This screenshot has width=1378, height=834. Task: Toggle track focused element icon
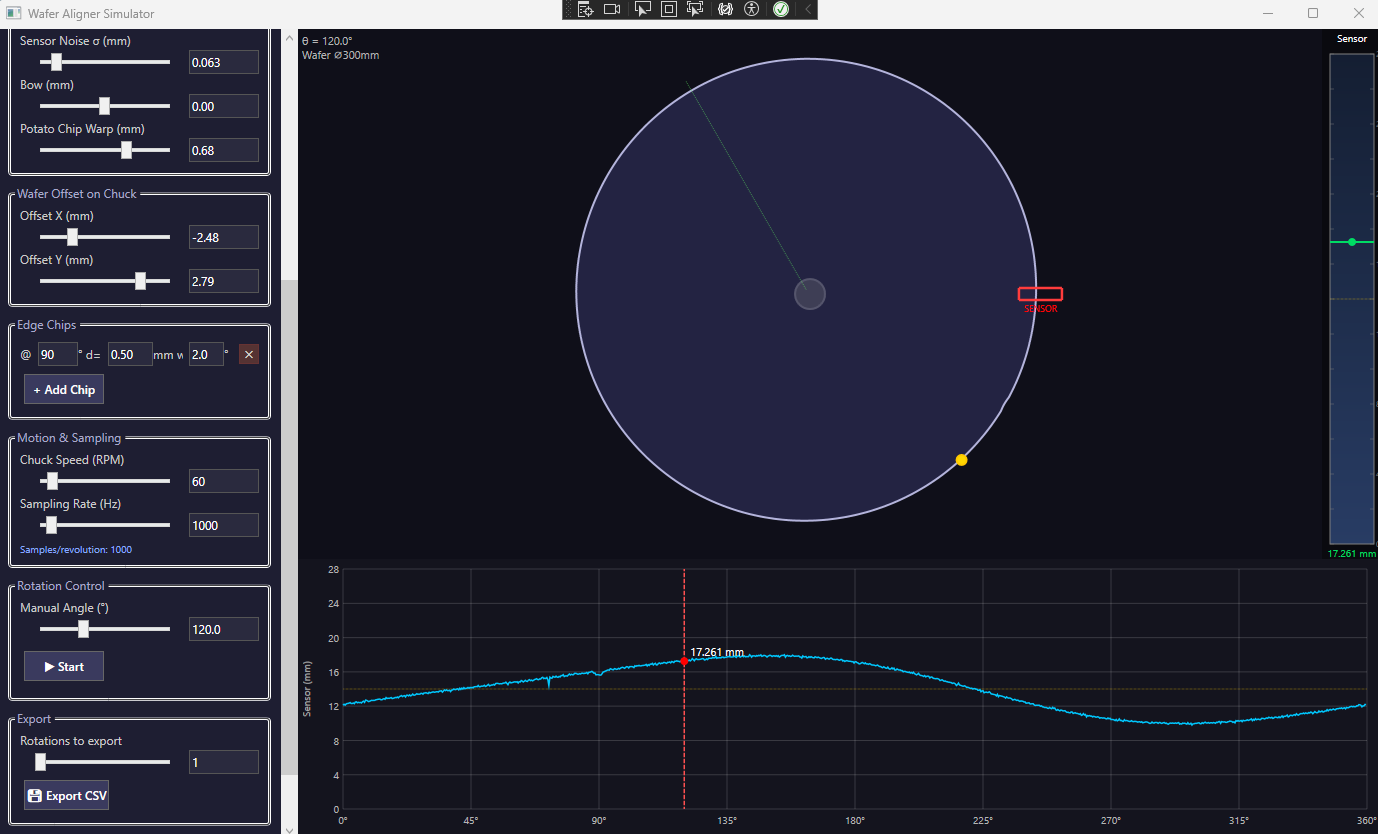pos(696,9)
